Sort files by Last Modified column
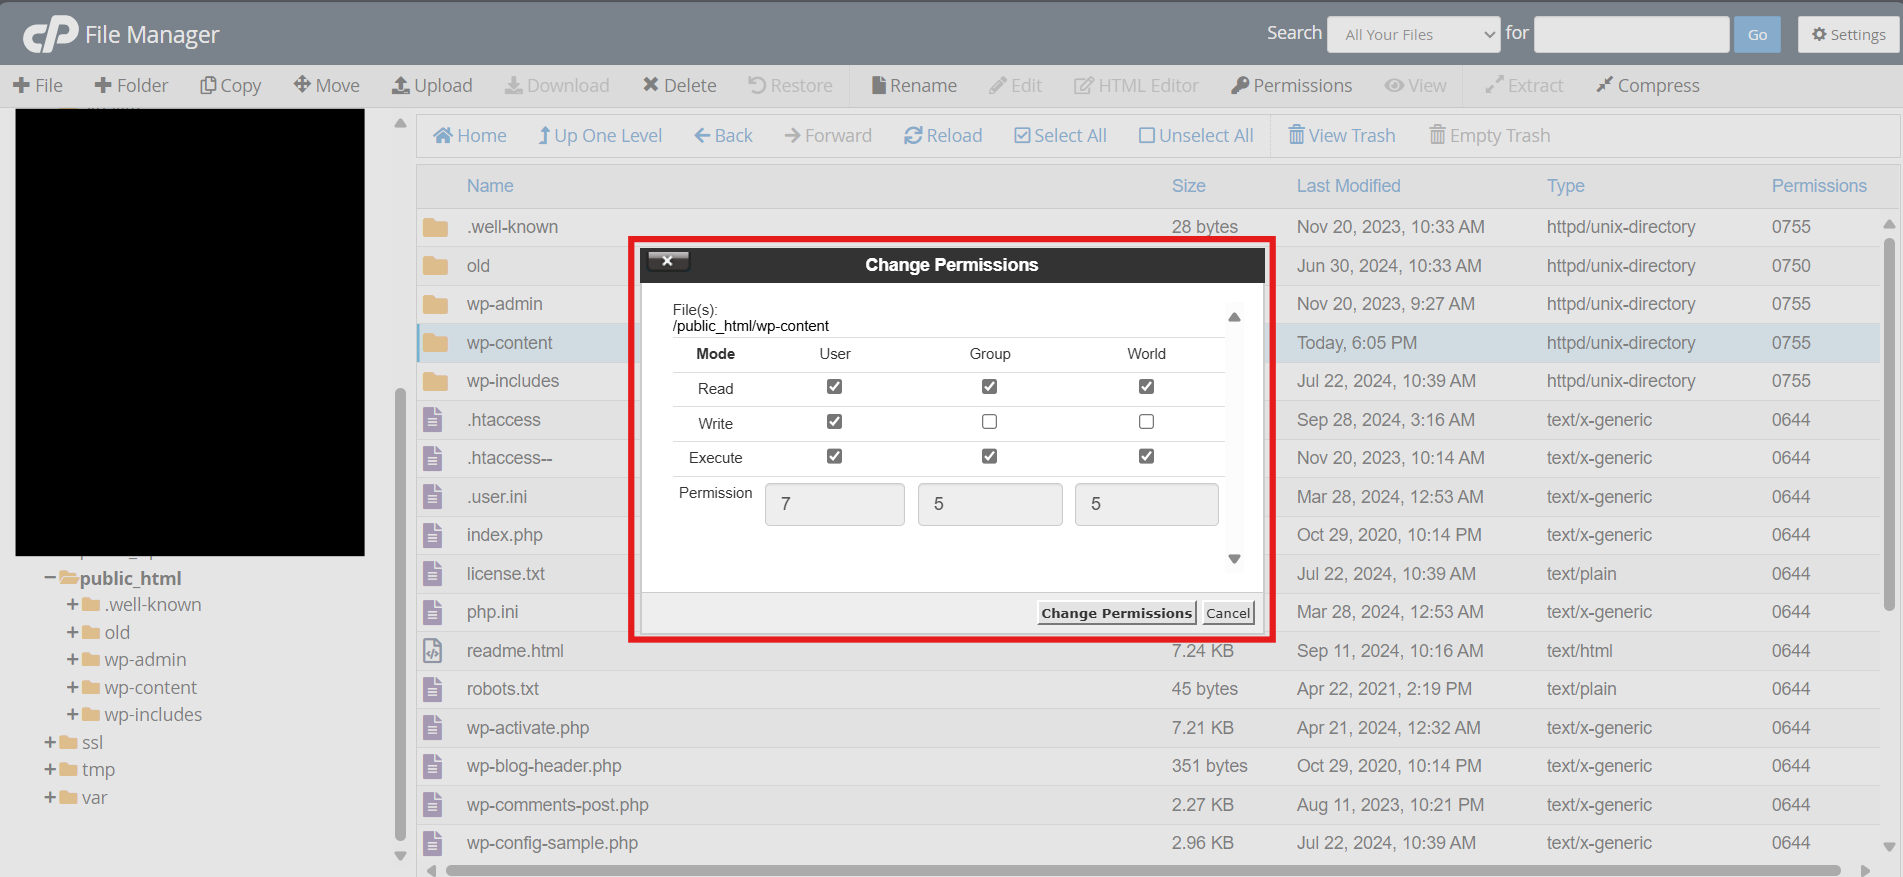Screen dimensions: 1903x877 pos(1348,186)
